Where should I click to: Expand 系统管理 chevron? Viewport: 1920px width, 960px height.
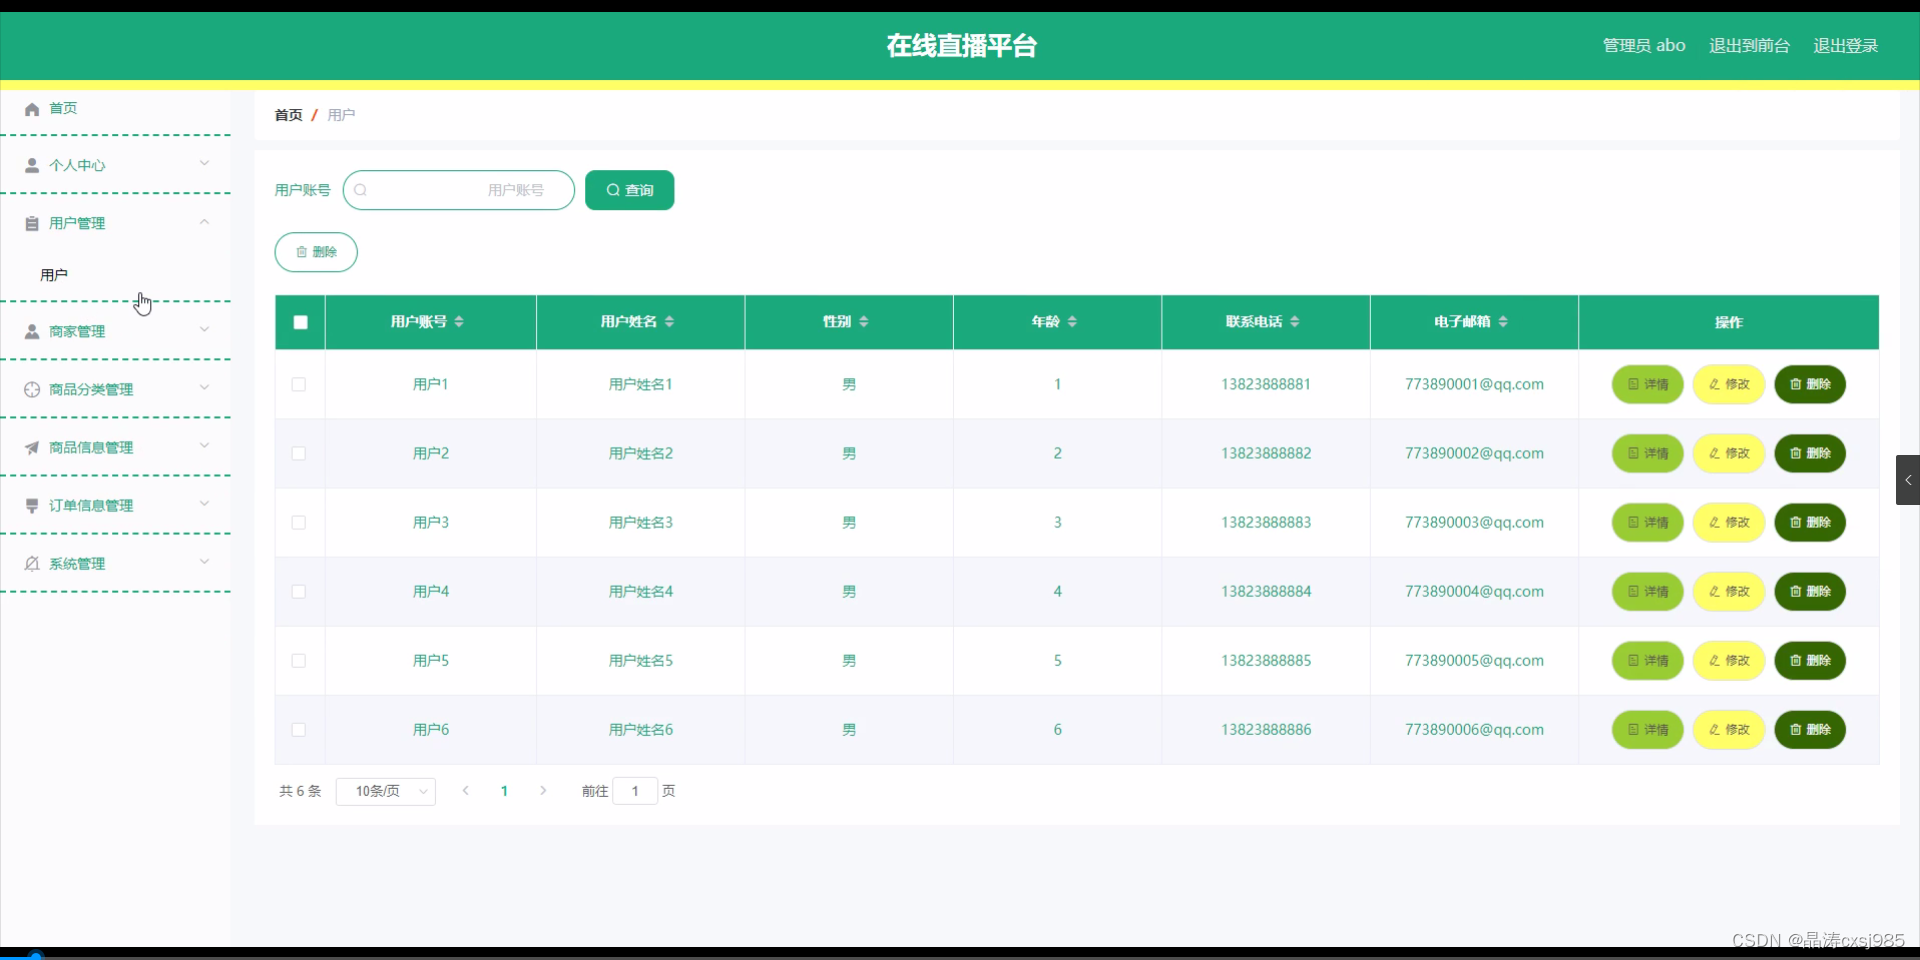click(x=204, y=561)
